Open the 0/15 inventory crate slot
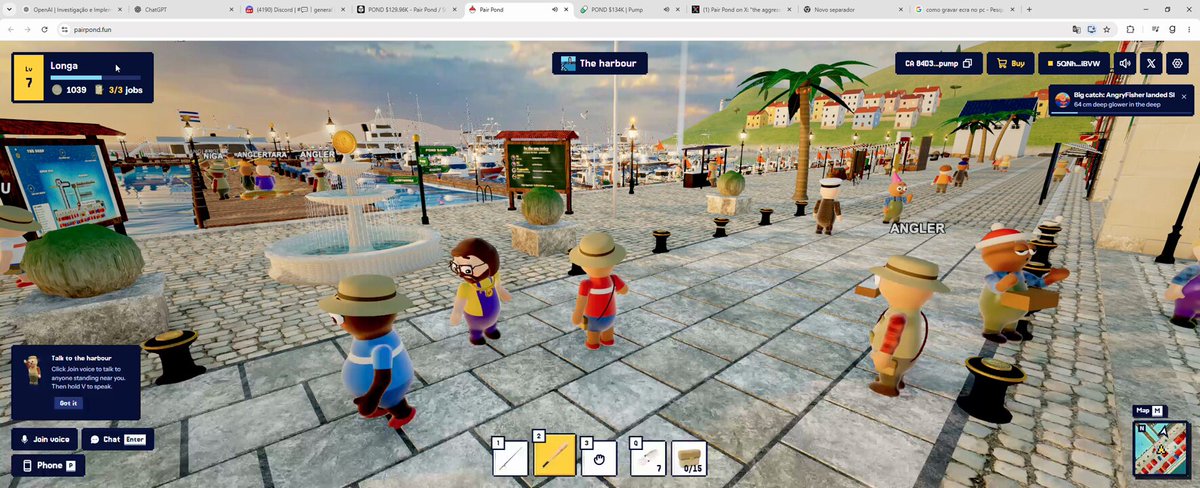This screenshot has height=488, width=1200. 688,458
